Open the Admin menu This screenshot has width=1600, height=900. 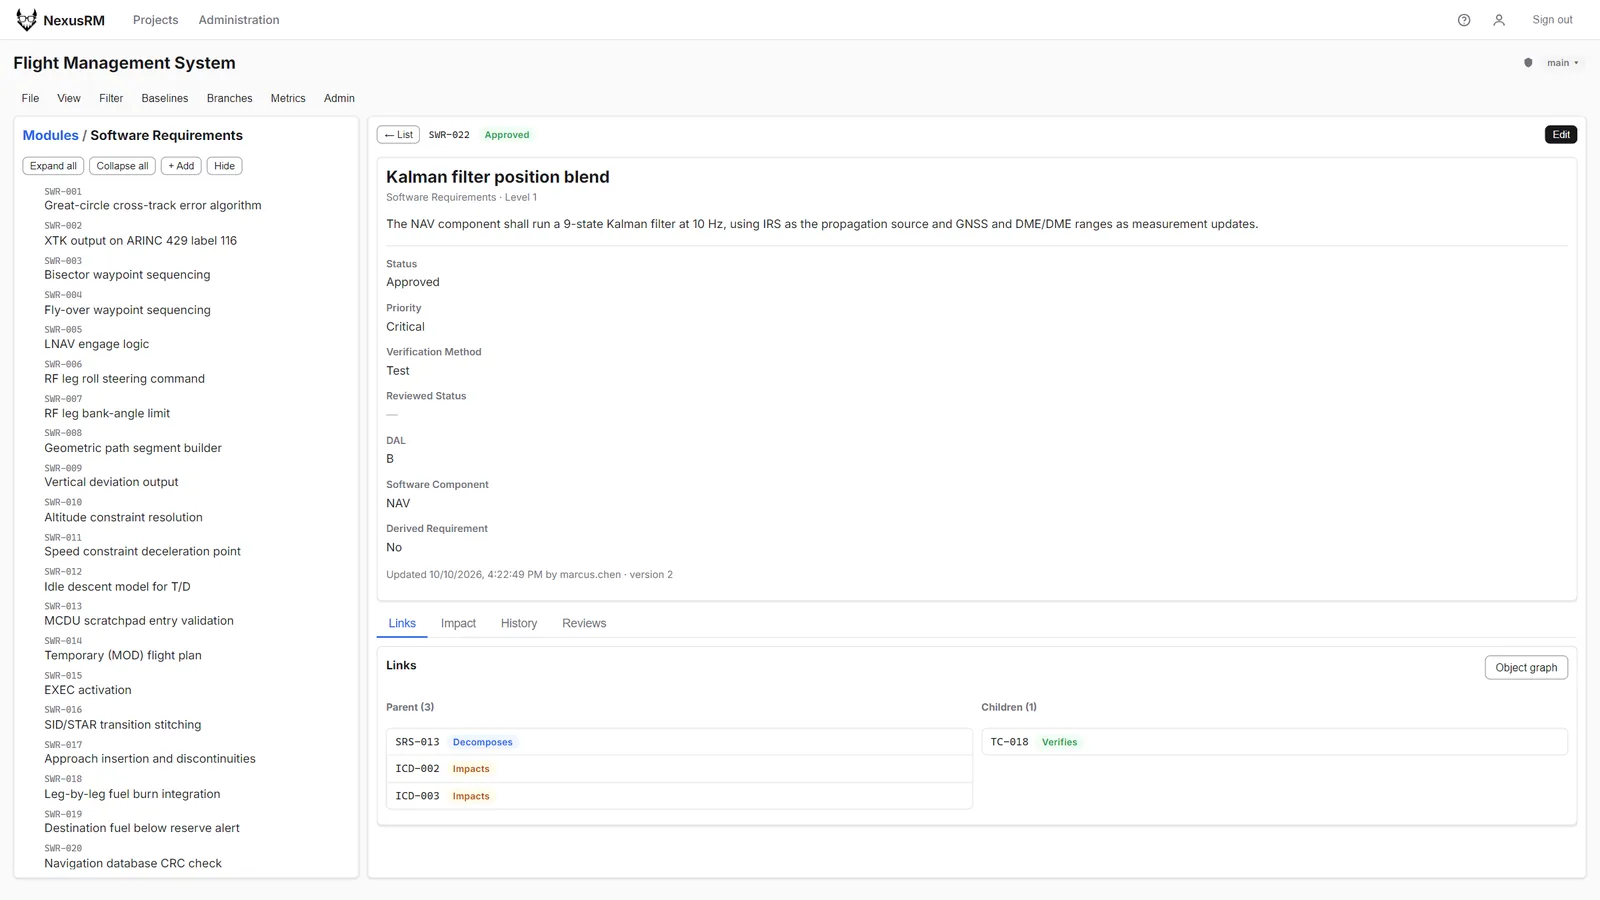coord(339,98)
